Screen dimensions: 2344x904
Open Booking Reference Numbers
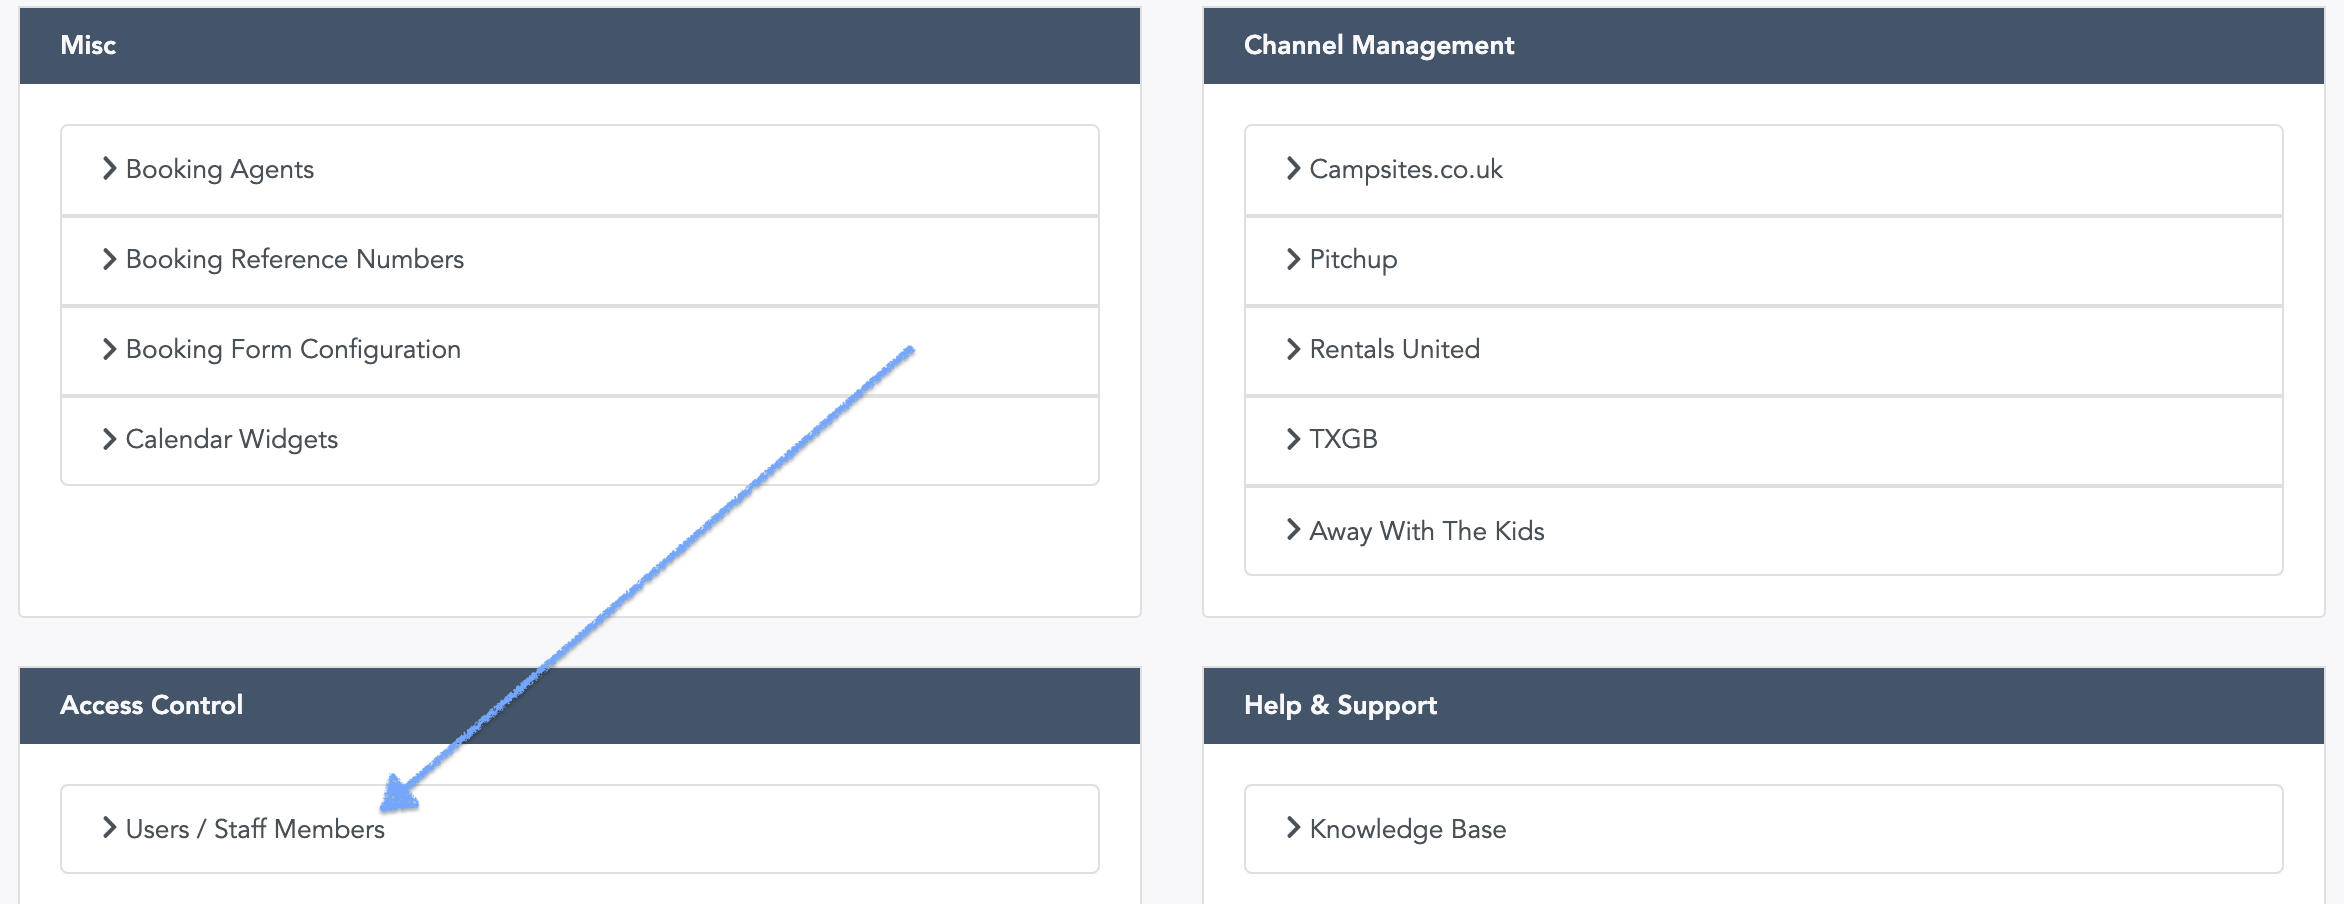pyautogui.click(x=580, y=260)
